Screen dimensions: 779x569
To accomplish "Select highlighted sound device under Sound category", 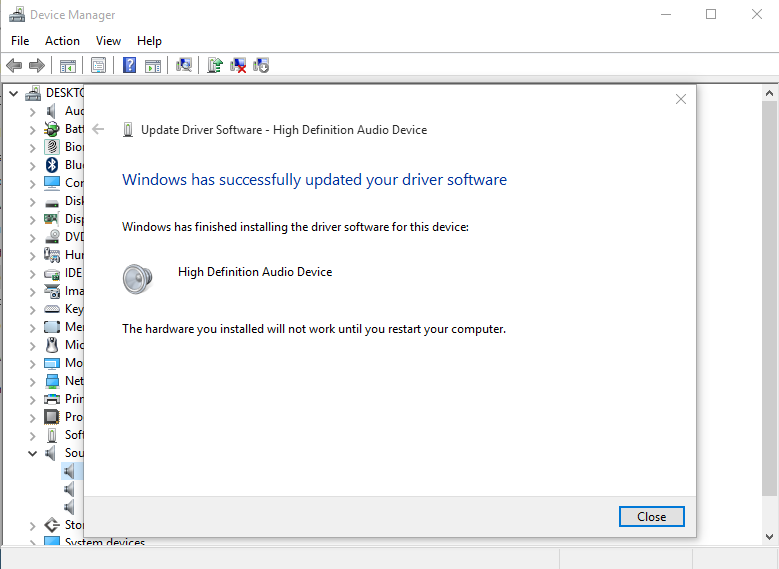I will (x=70, y=471).
